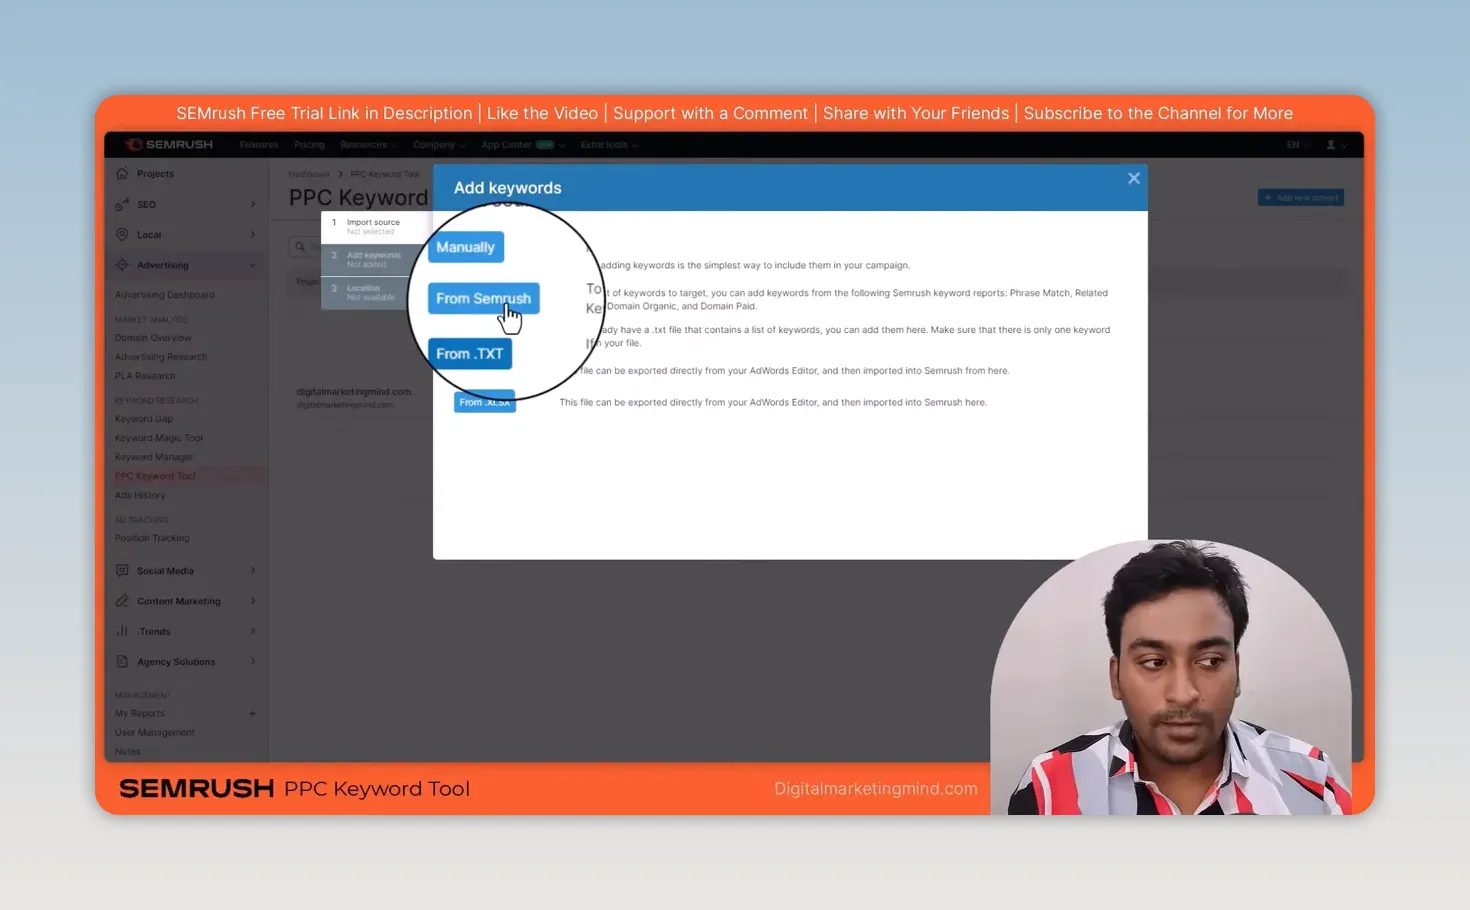Click the From .TXT button
The width and height of the screenshot is (1470, 910).
click(x=470, y=353)
